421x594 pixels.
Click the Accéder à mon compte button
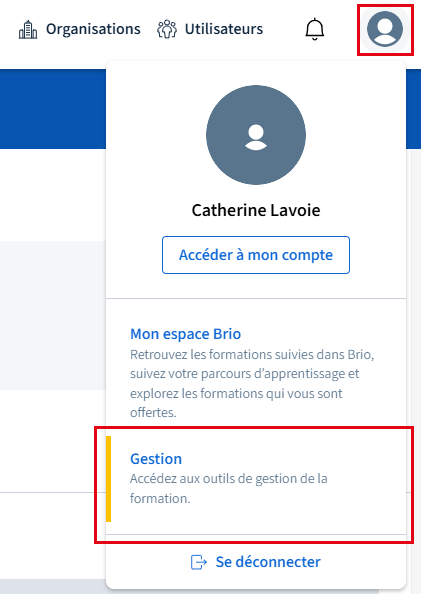(x=256, y=255)
